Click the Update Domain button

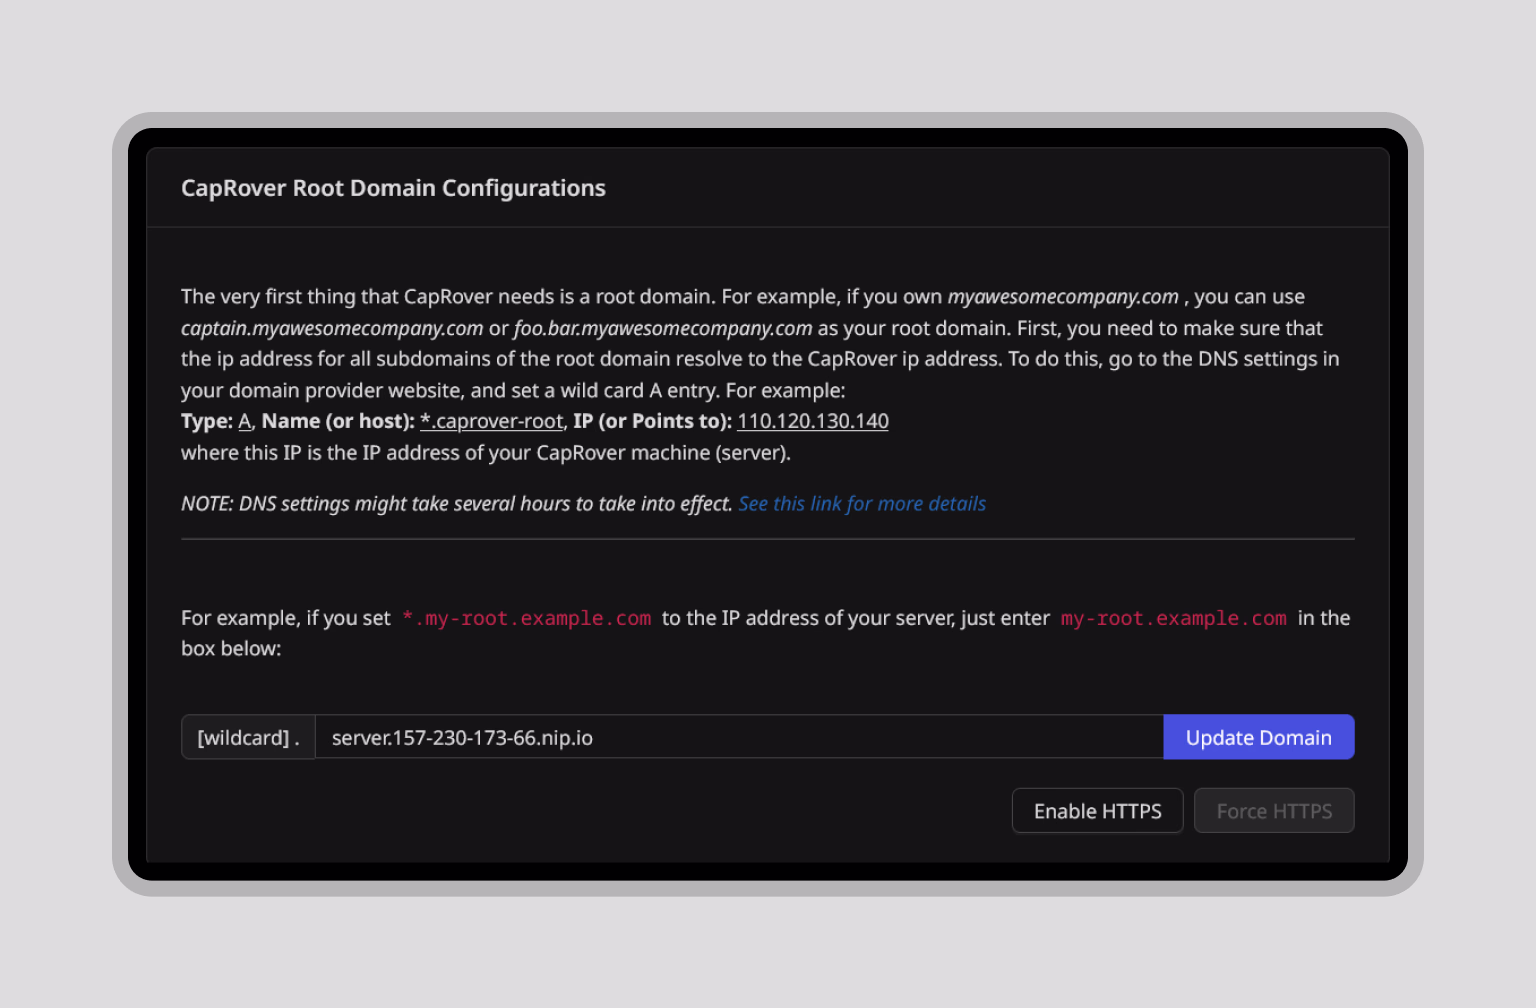coord(1259,737)
